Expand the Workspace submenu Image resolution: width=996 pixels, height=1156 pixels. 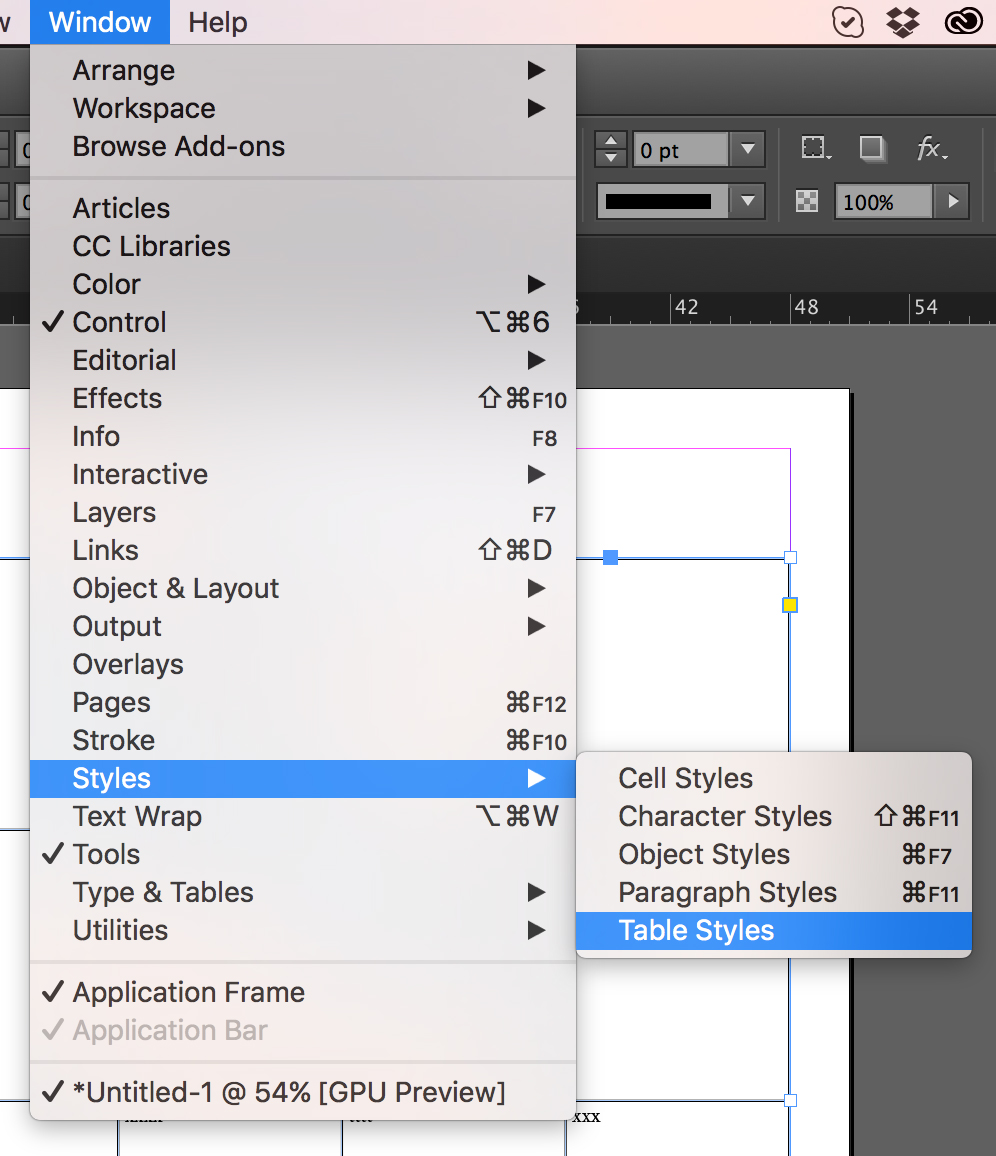pyautogui.click(x=144, y=108)
